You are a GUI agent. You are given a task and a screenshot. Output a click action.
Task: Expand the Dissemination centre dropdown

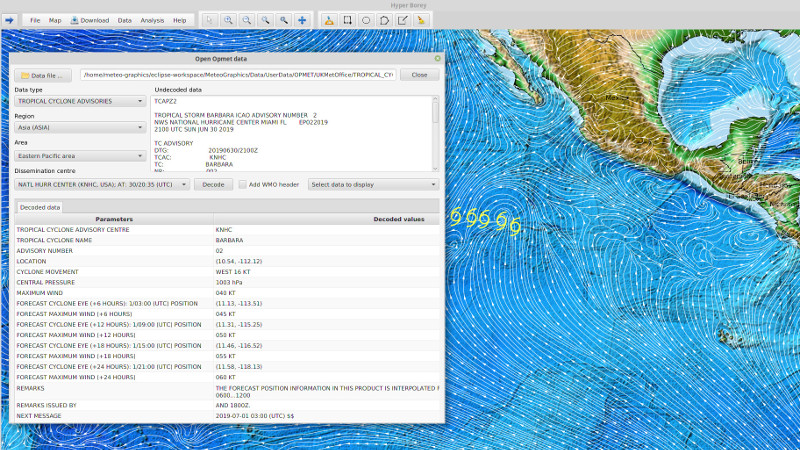(x=102, y=185)
